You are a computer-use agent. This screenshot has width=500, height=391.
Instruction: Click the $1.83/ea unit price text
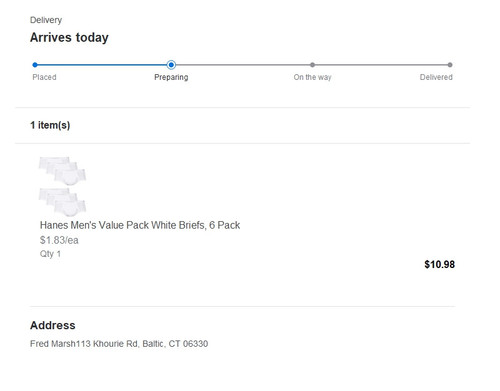(x=59, y=240)
